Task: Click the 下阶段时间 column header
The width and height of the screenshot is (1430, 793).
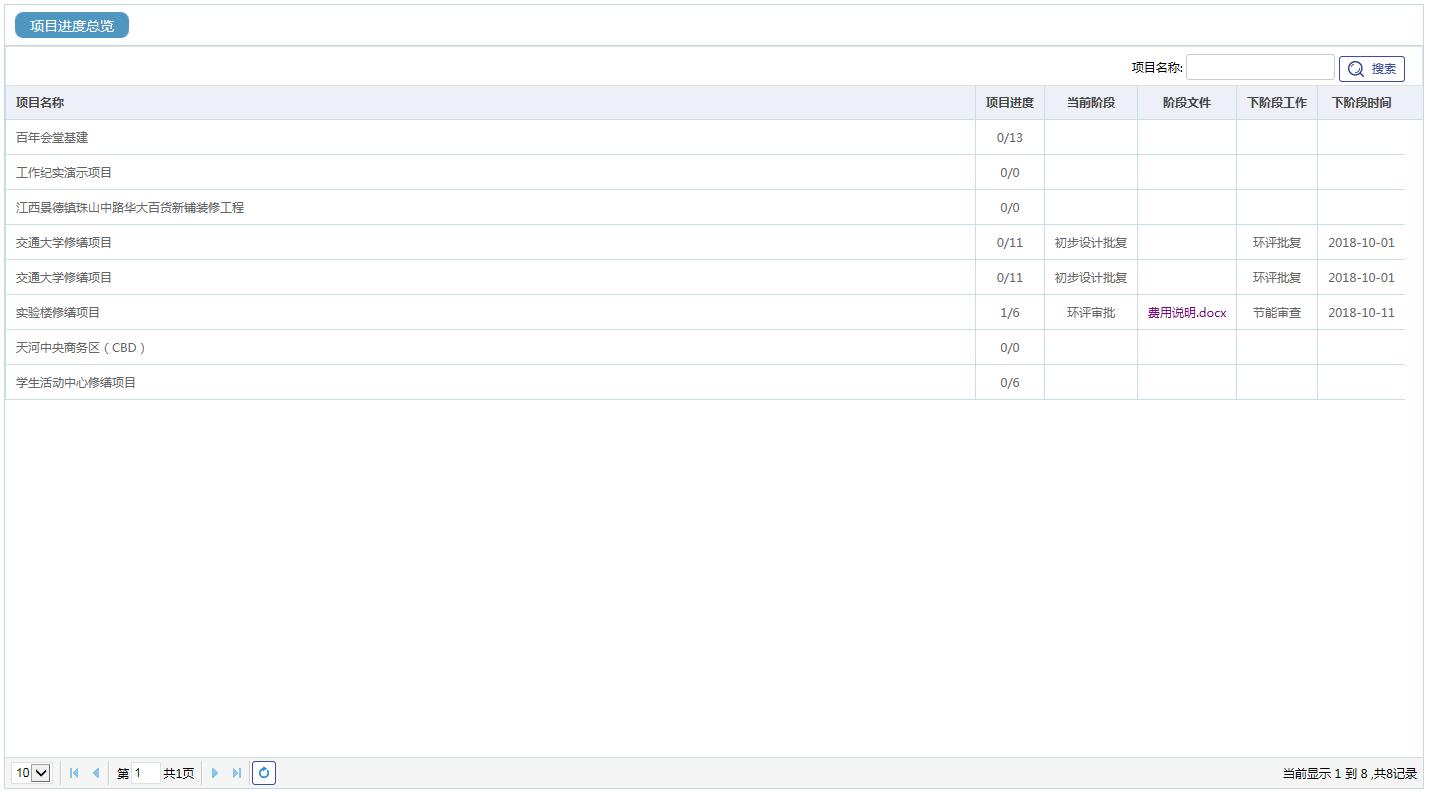Action: coord(1360,103)
